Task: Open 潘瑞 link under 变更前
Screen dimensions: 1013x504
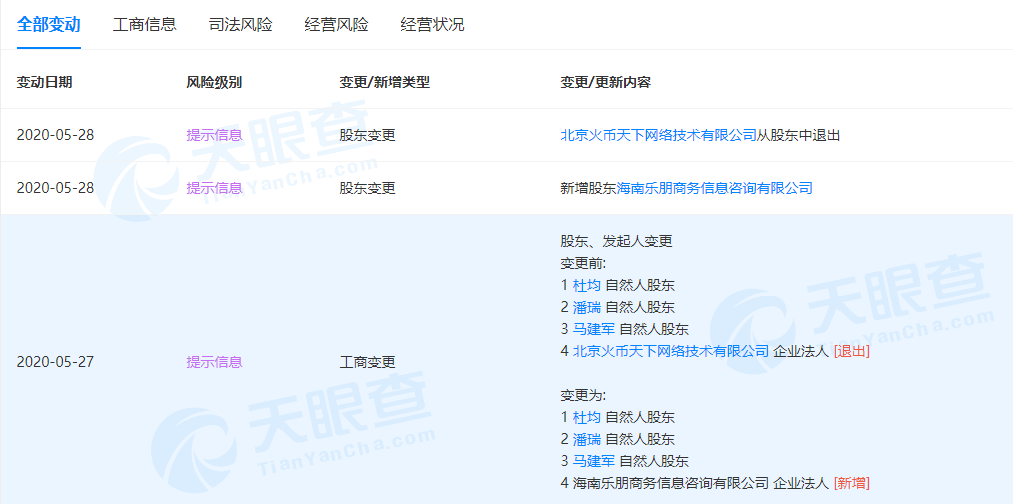Action: (587, 307)
